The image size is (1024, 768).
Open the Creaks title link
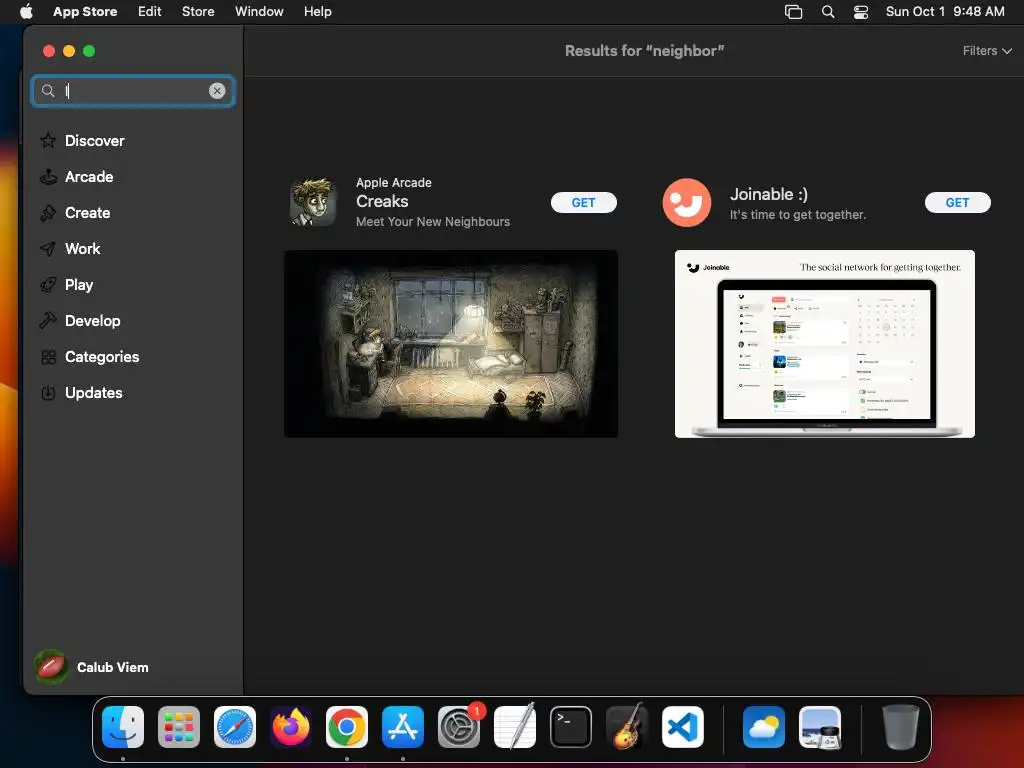(382, 201)
